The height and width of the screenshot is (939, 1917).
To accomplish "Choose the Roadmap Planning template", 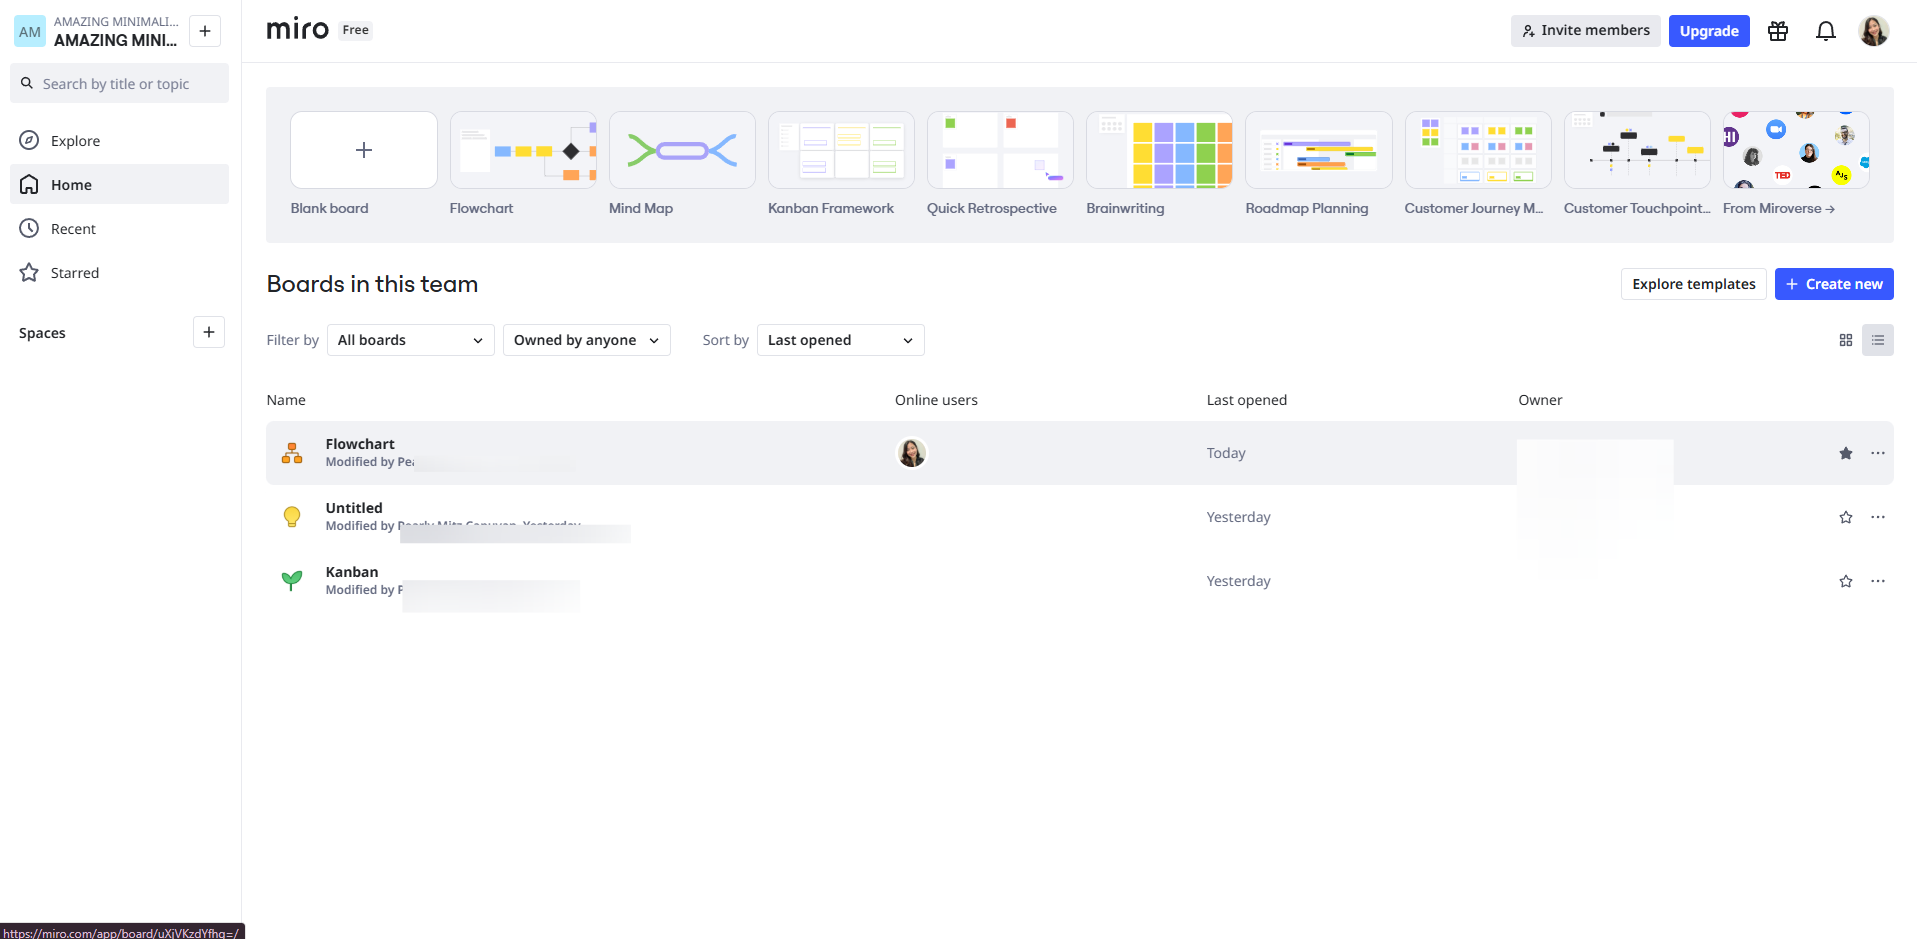I will click(1319, 150).
